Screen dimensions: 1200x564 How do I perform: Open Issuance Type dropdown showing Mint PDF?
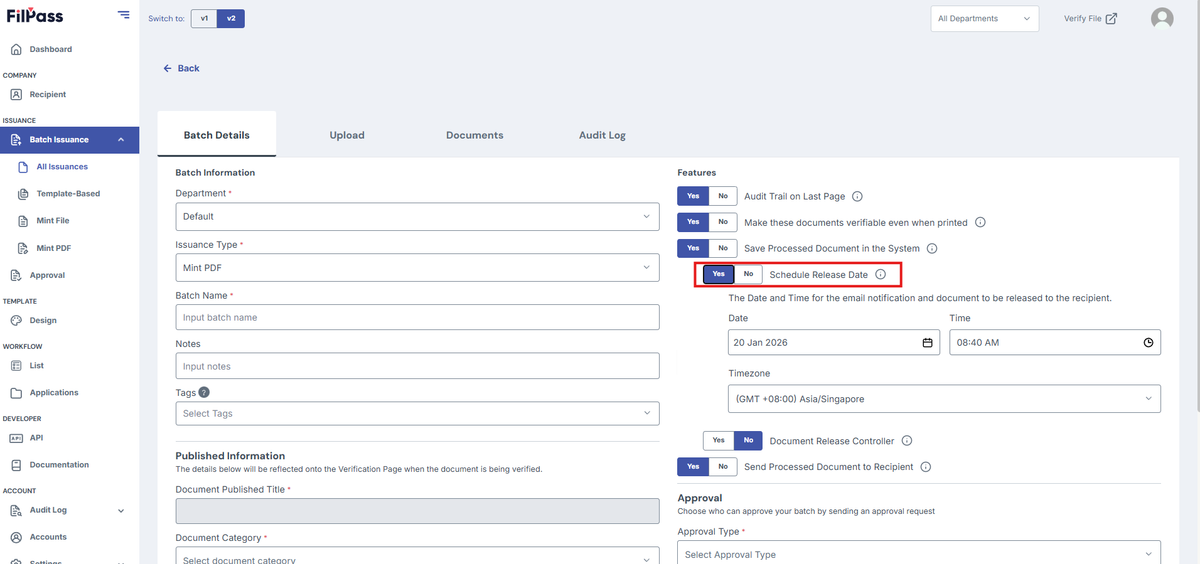tap(417, 267)
